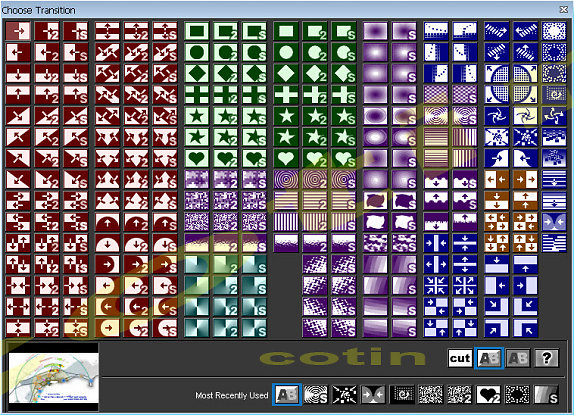574x415 pixels.
Task: Choose the top-left red push-right arrow transition
Action: [18, 31]
